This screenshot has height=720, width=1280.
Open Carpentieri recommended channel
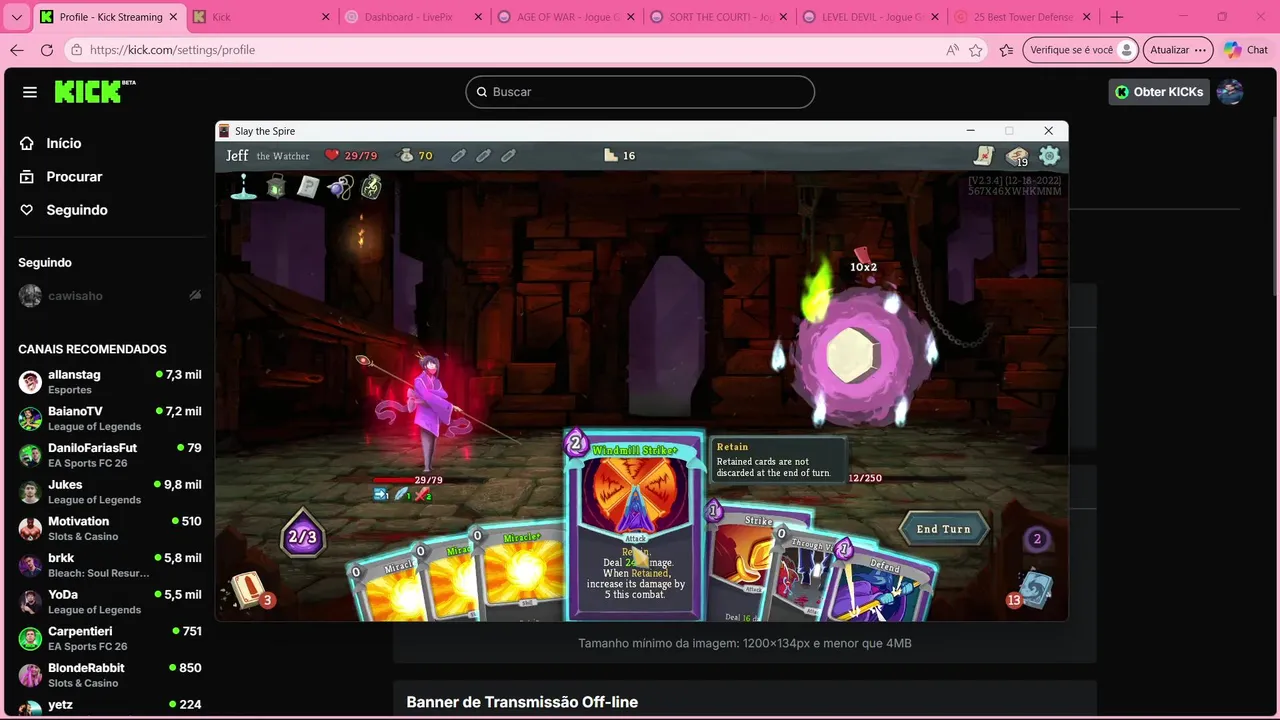tap(109, 638)
